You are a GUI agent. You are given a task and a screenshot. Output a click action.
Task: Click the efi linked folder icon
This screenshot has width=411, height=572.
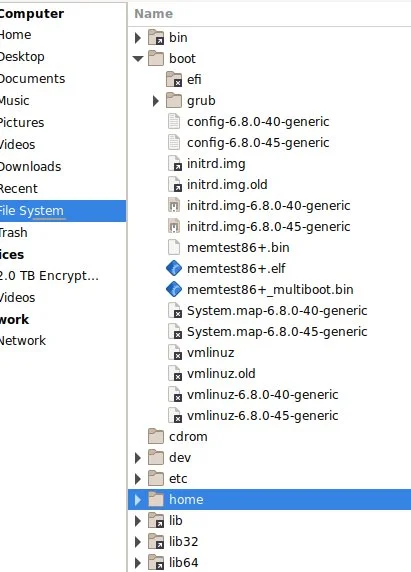[x=174, y=80]
